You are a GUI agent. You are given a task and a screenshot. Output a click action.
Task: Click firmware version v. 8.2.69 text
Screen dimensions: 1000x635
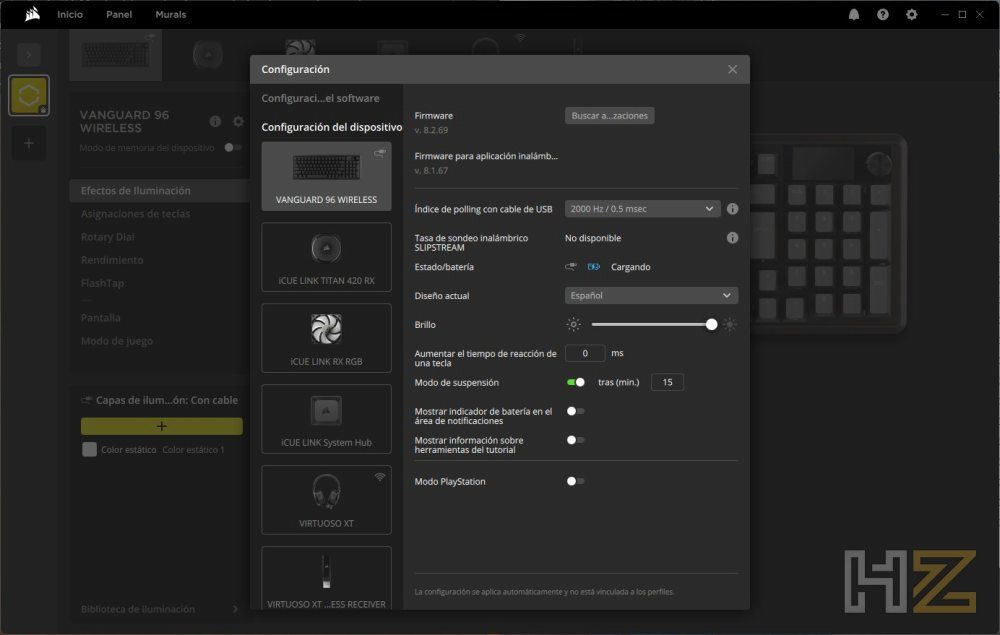(x=431, y=130)
